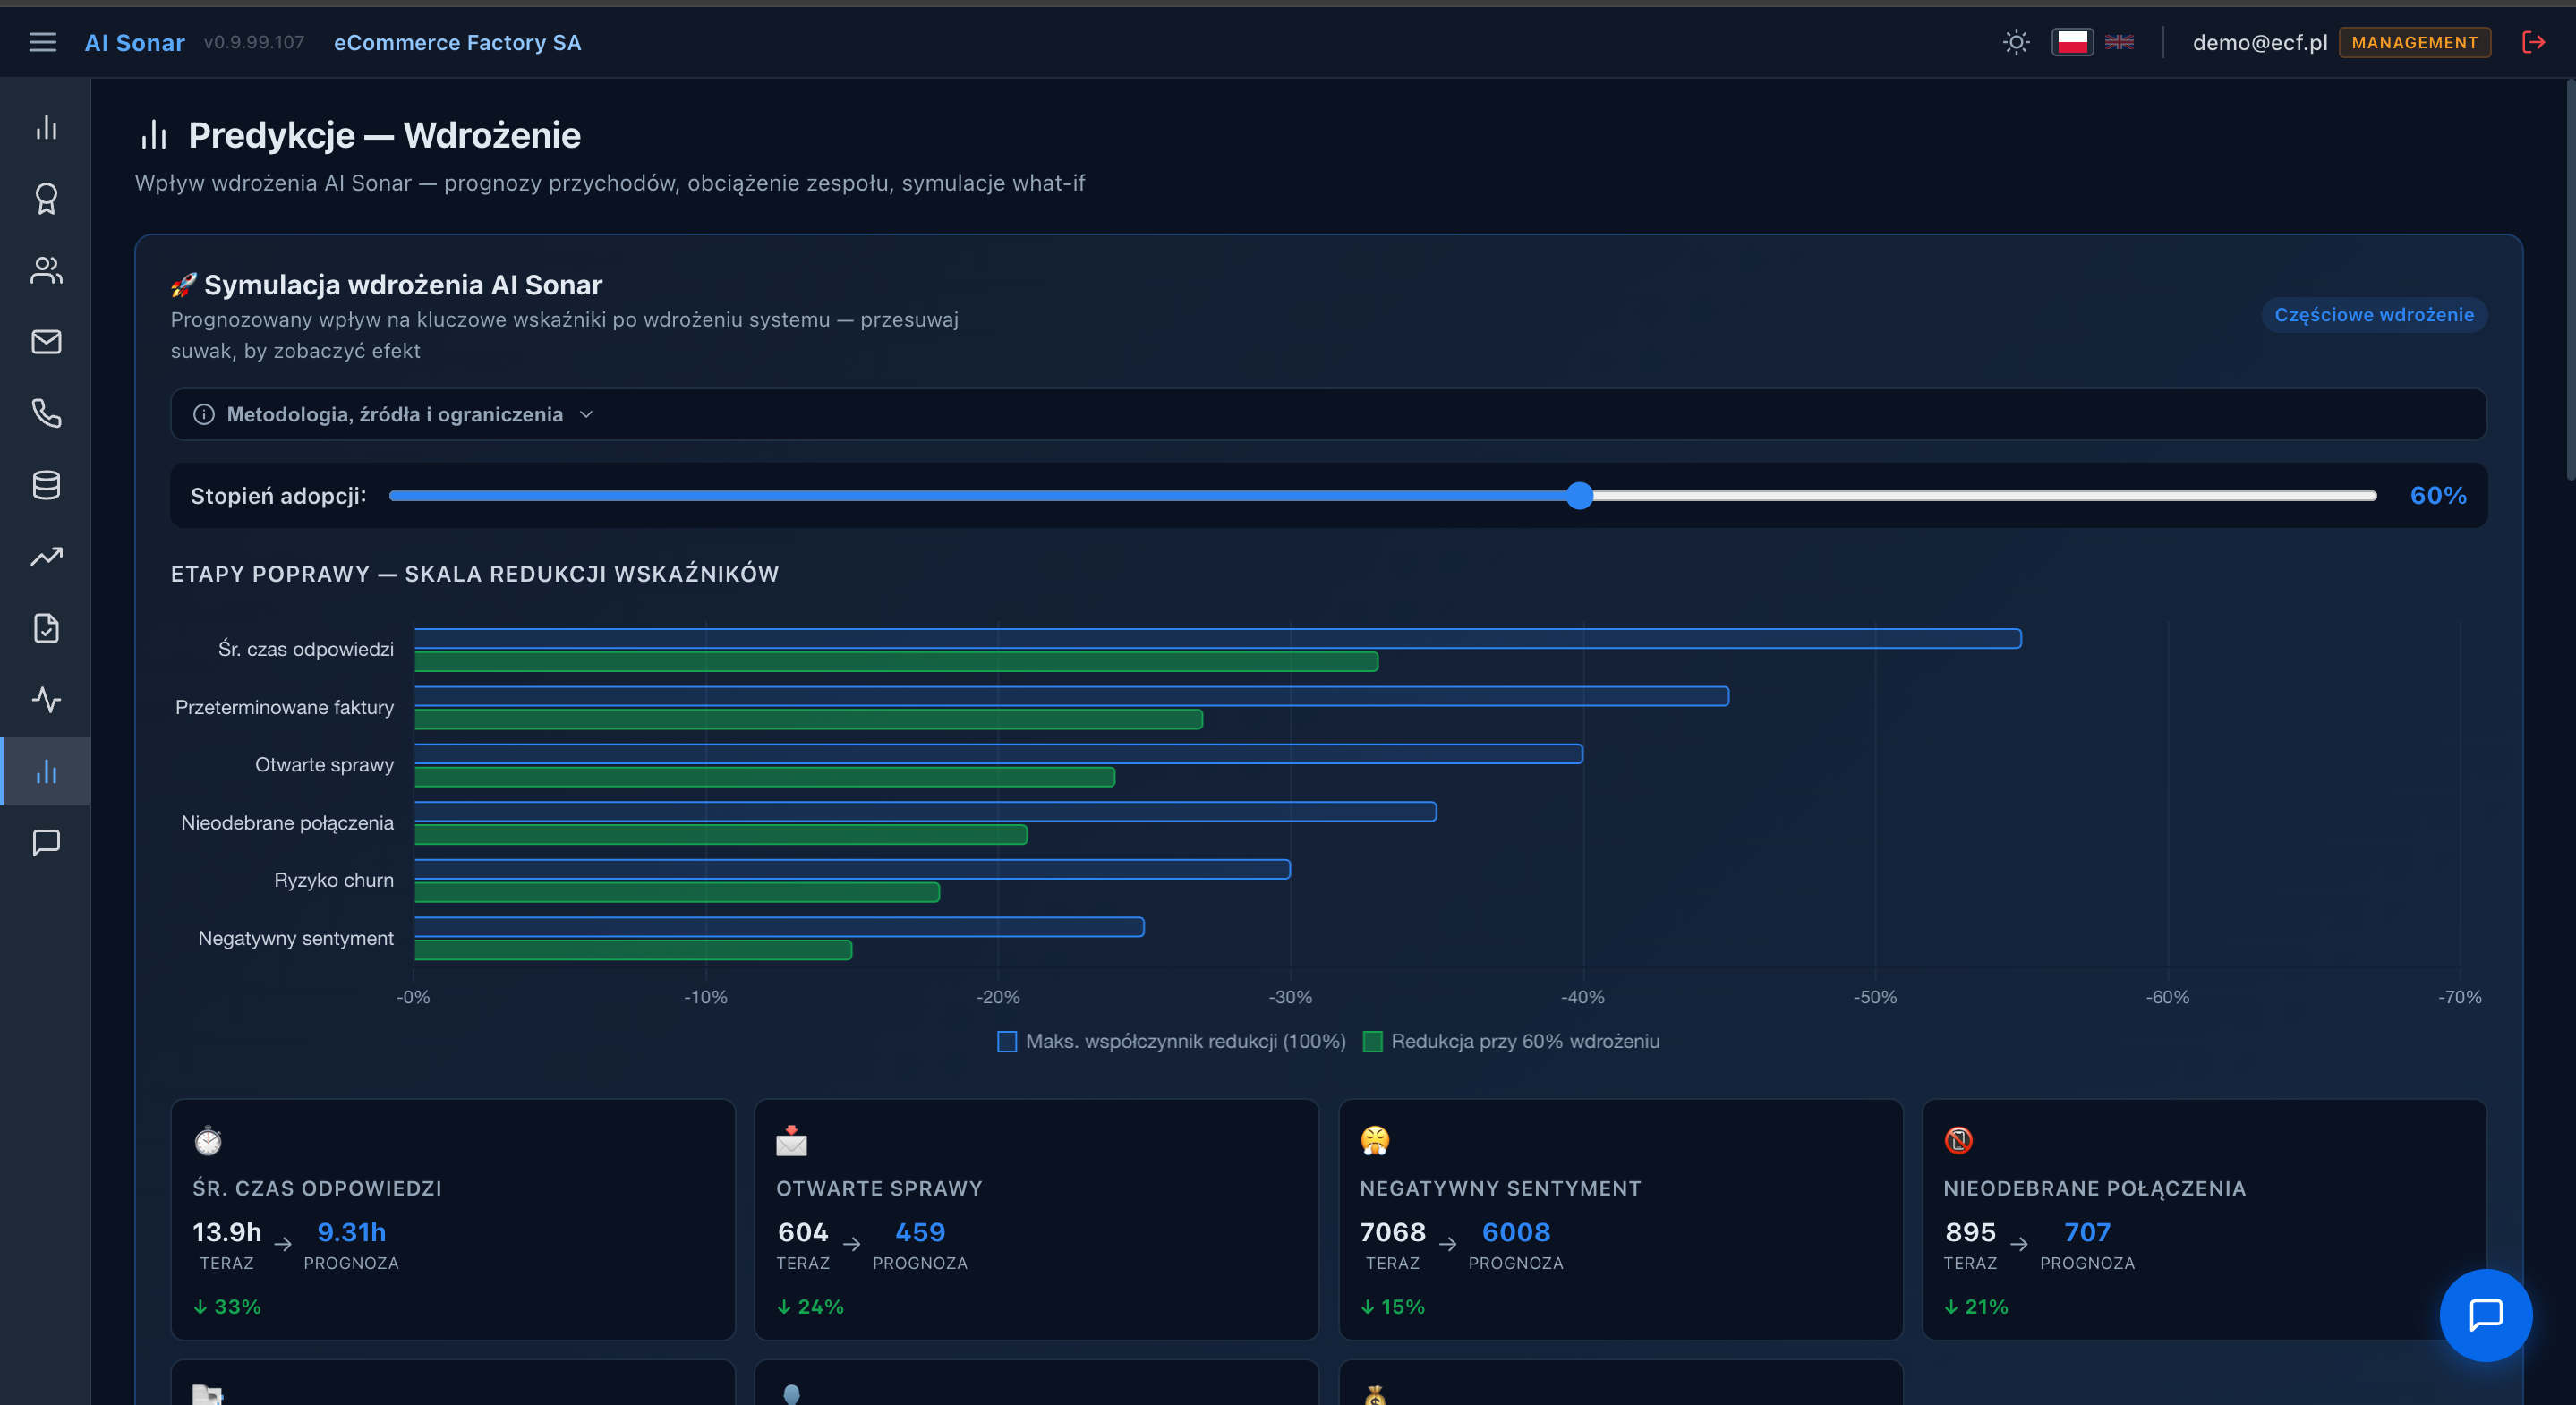Viewport: 2576px width, 1405px height.
Task: Toggle the light/dark theme sun icon
Action: 2016,42
